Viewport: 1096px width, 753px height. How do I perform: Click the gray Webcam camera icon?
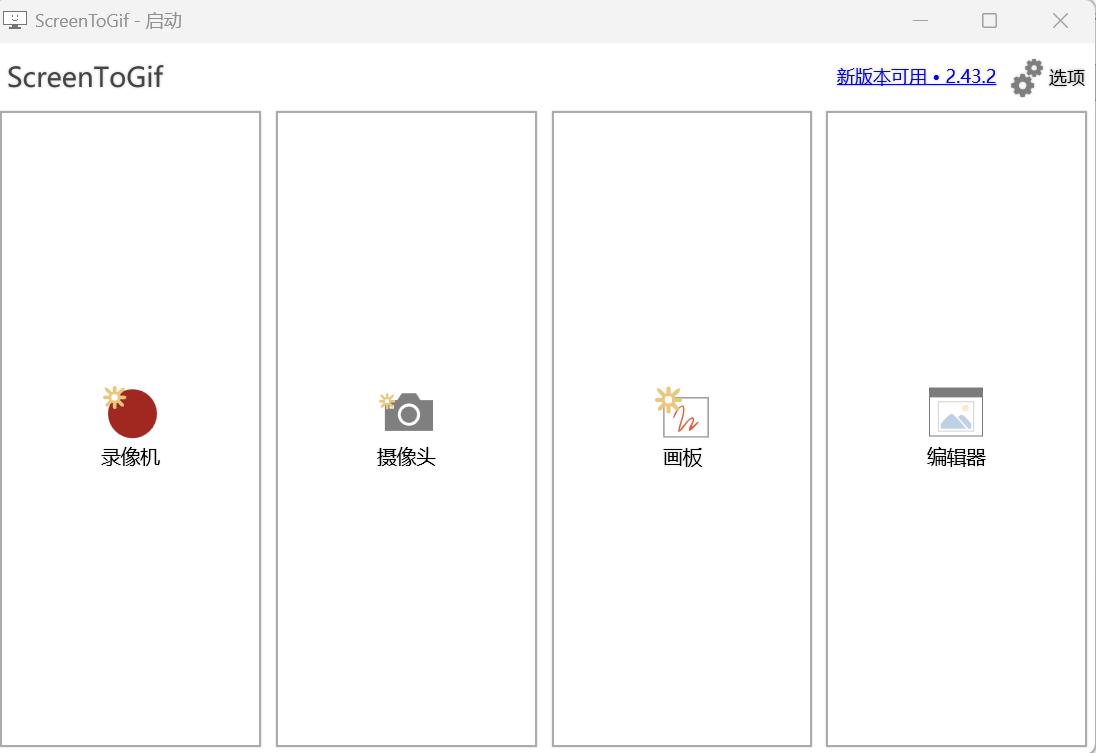(406, 412)
